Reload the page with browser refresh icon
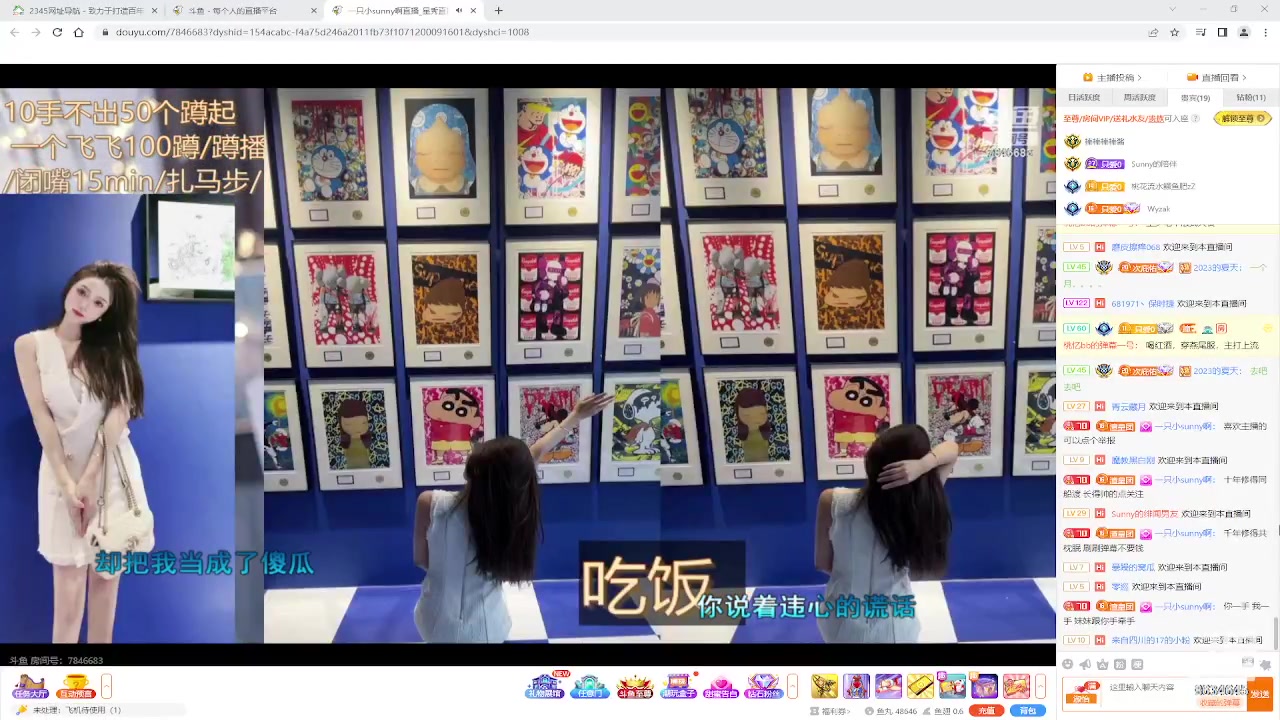This screenshot has width=1280, height=720. coord(57,32)
